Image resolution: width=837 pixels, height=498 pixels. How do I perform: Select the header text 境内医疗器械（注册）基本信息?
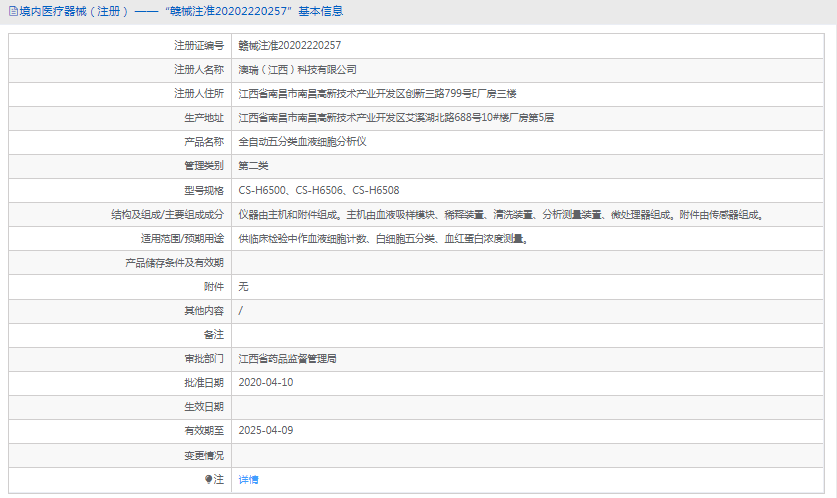(x=181, y=11)
